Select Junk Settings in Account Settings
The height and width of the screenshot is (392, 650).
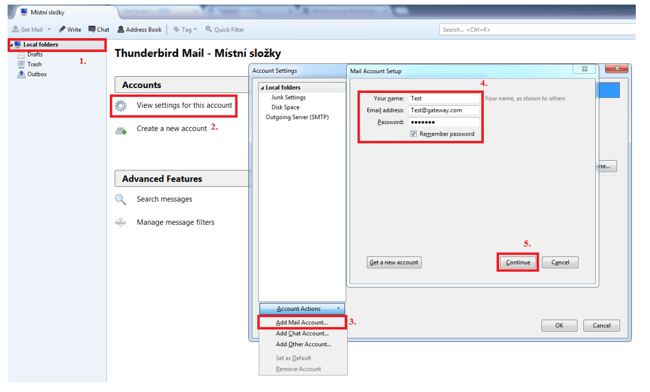pyautogui.click(x=289, y=97)
